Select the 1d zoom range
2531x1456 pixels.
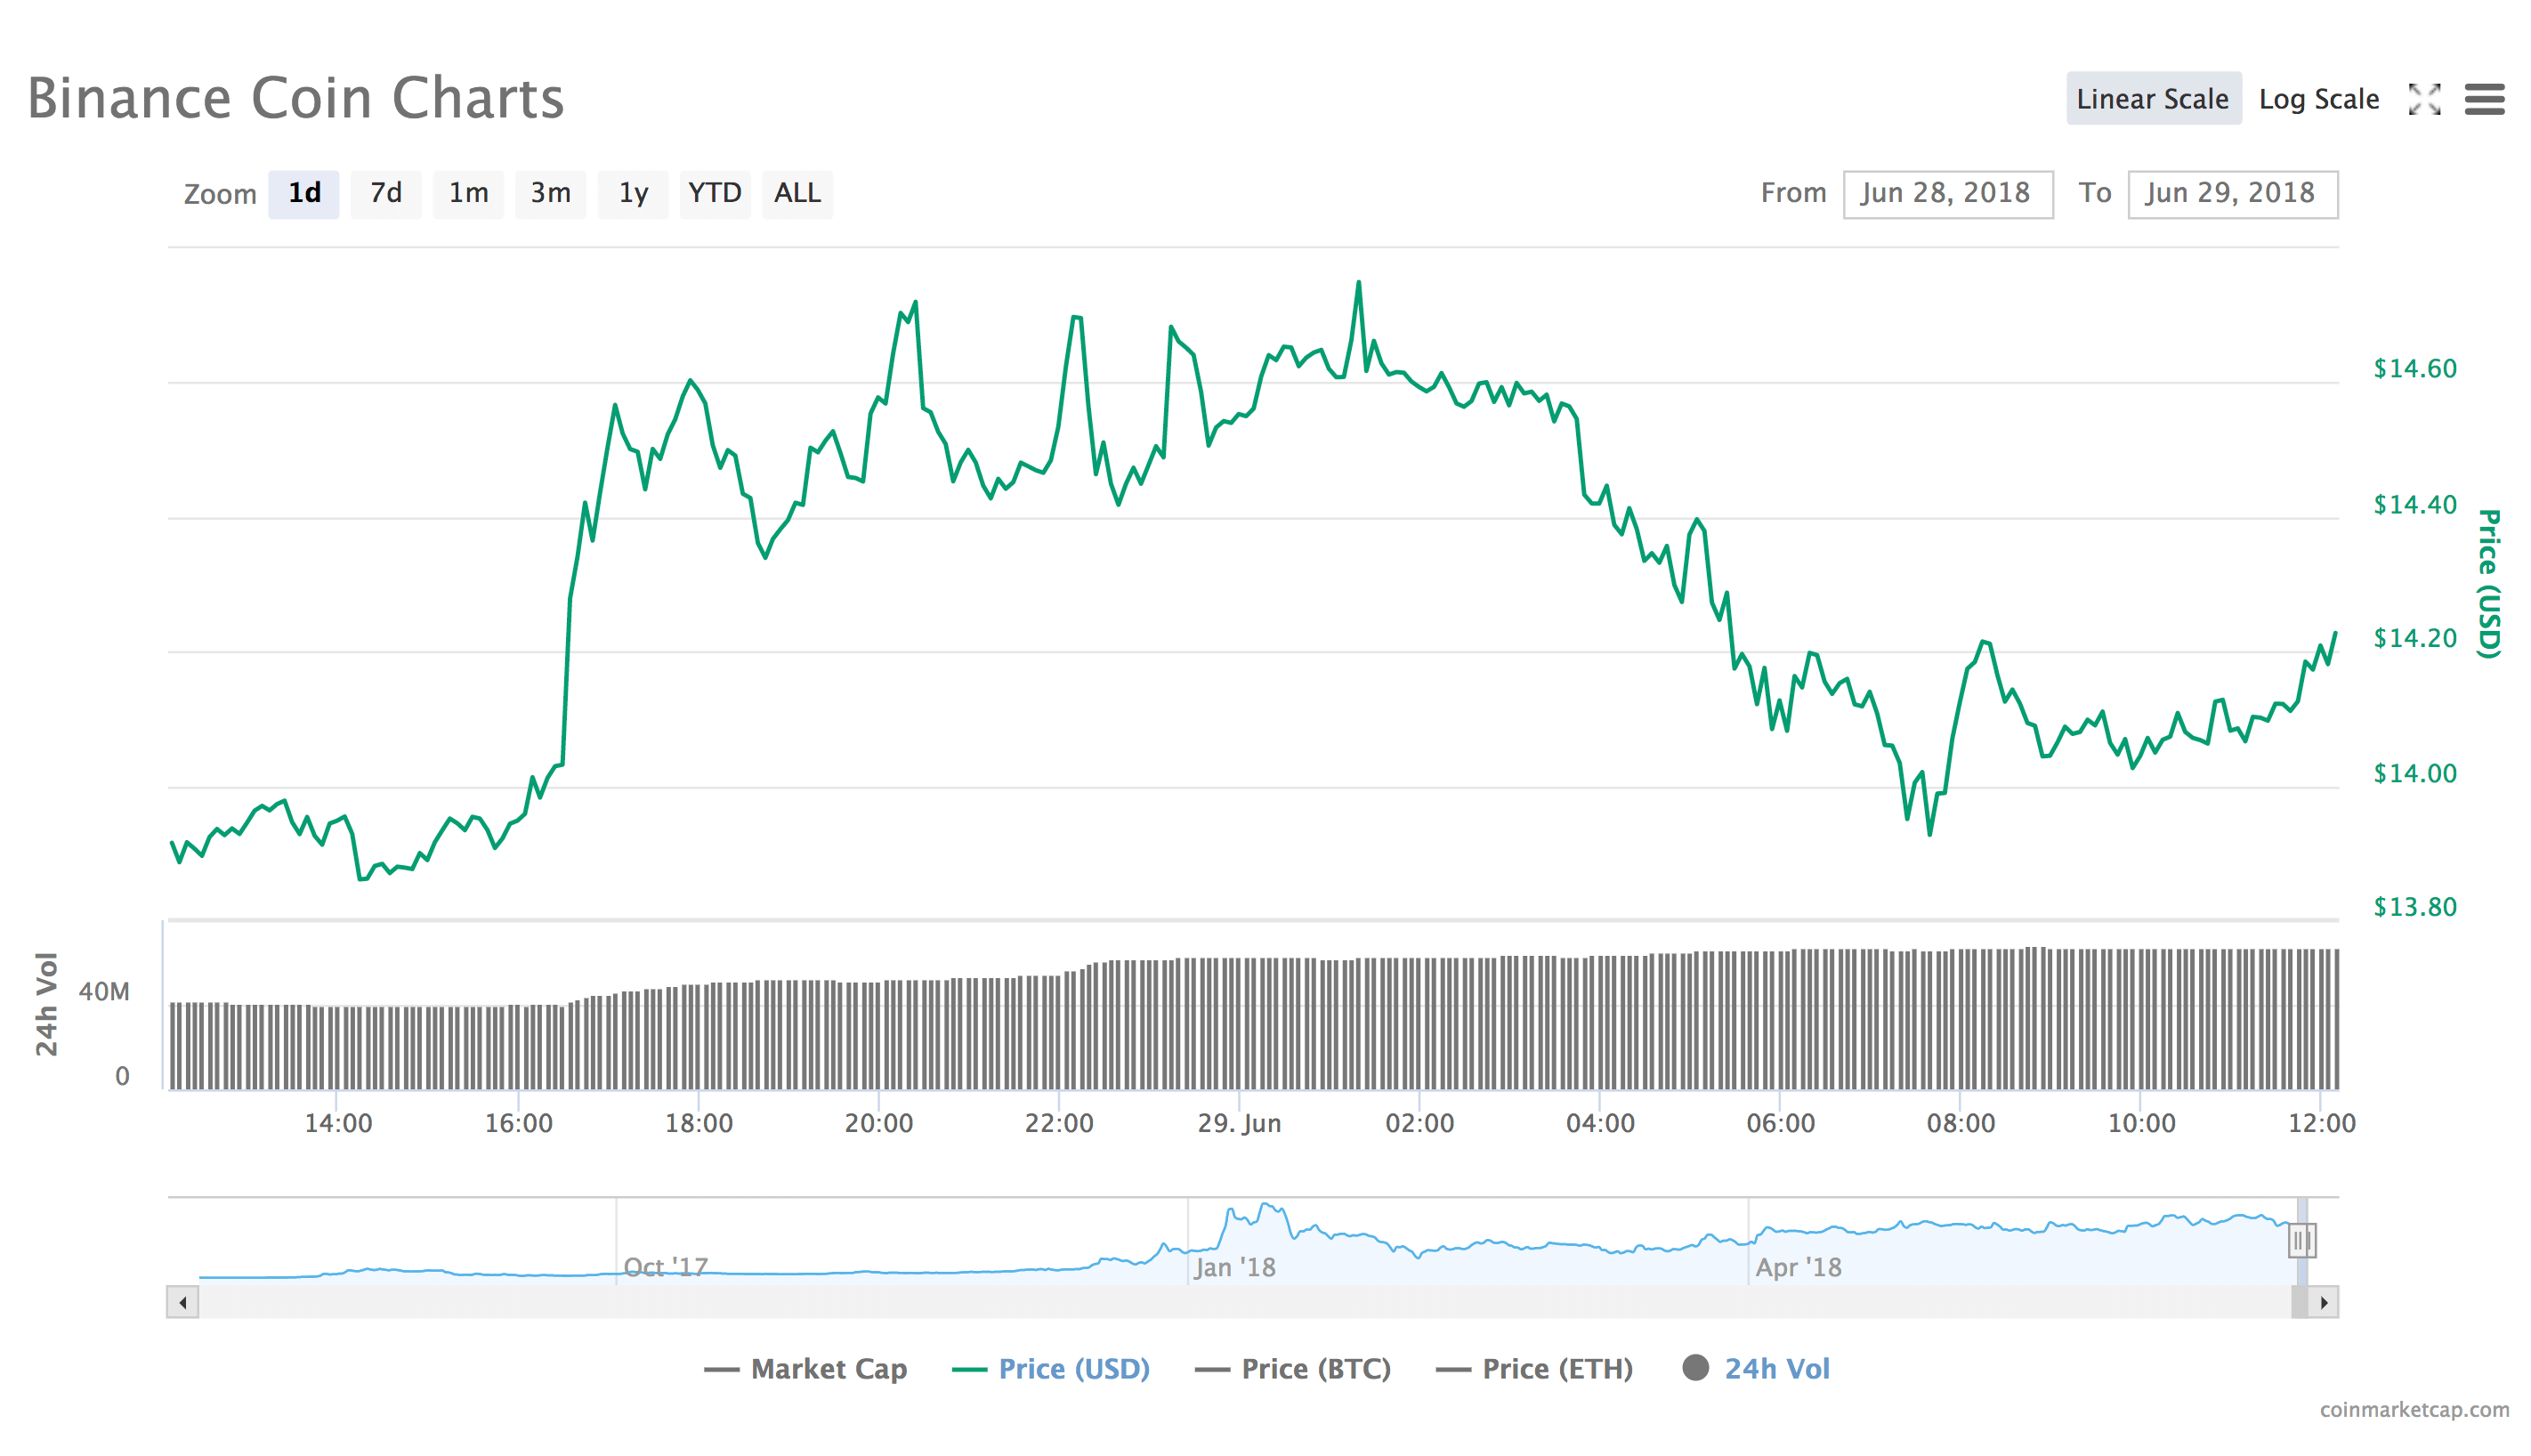(304, 193)
